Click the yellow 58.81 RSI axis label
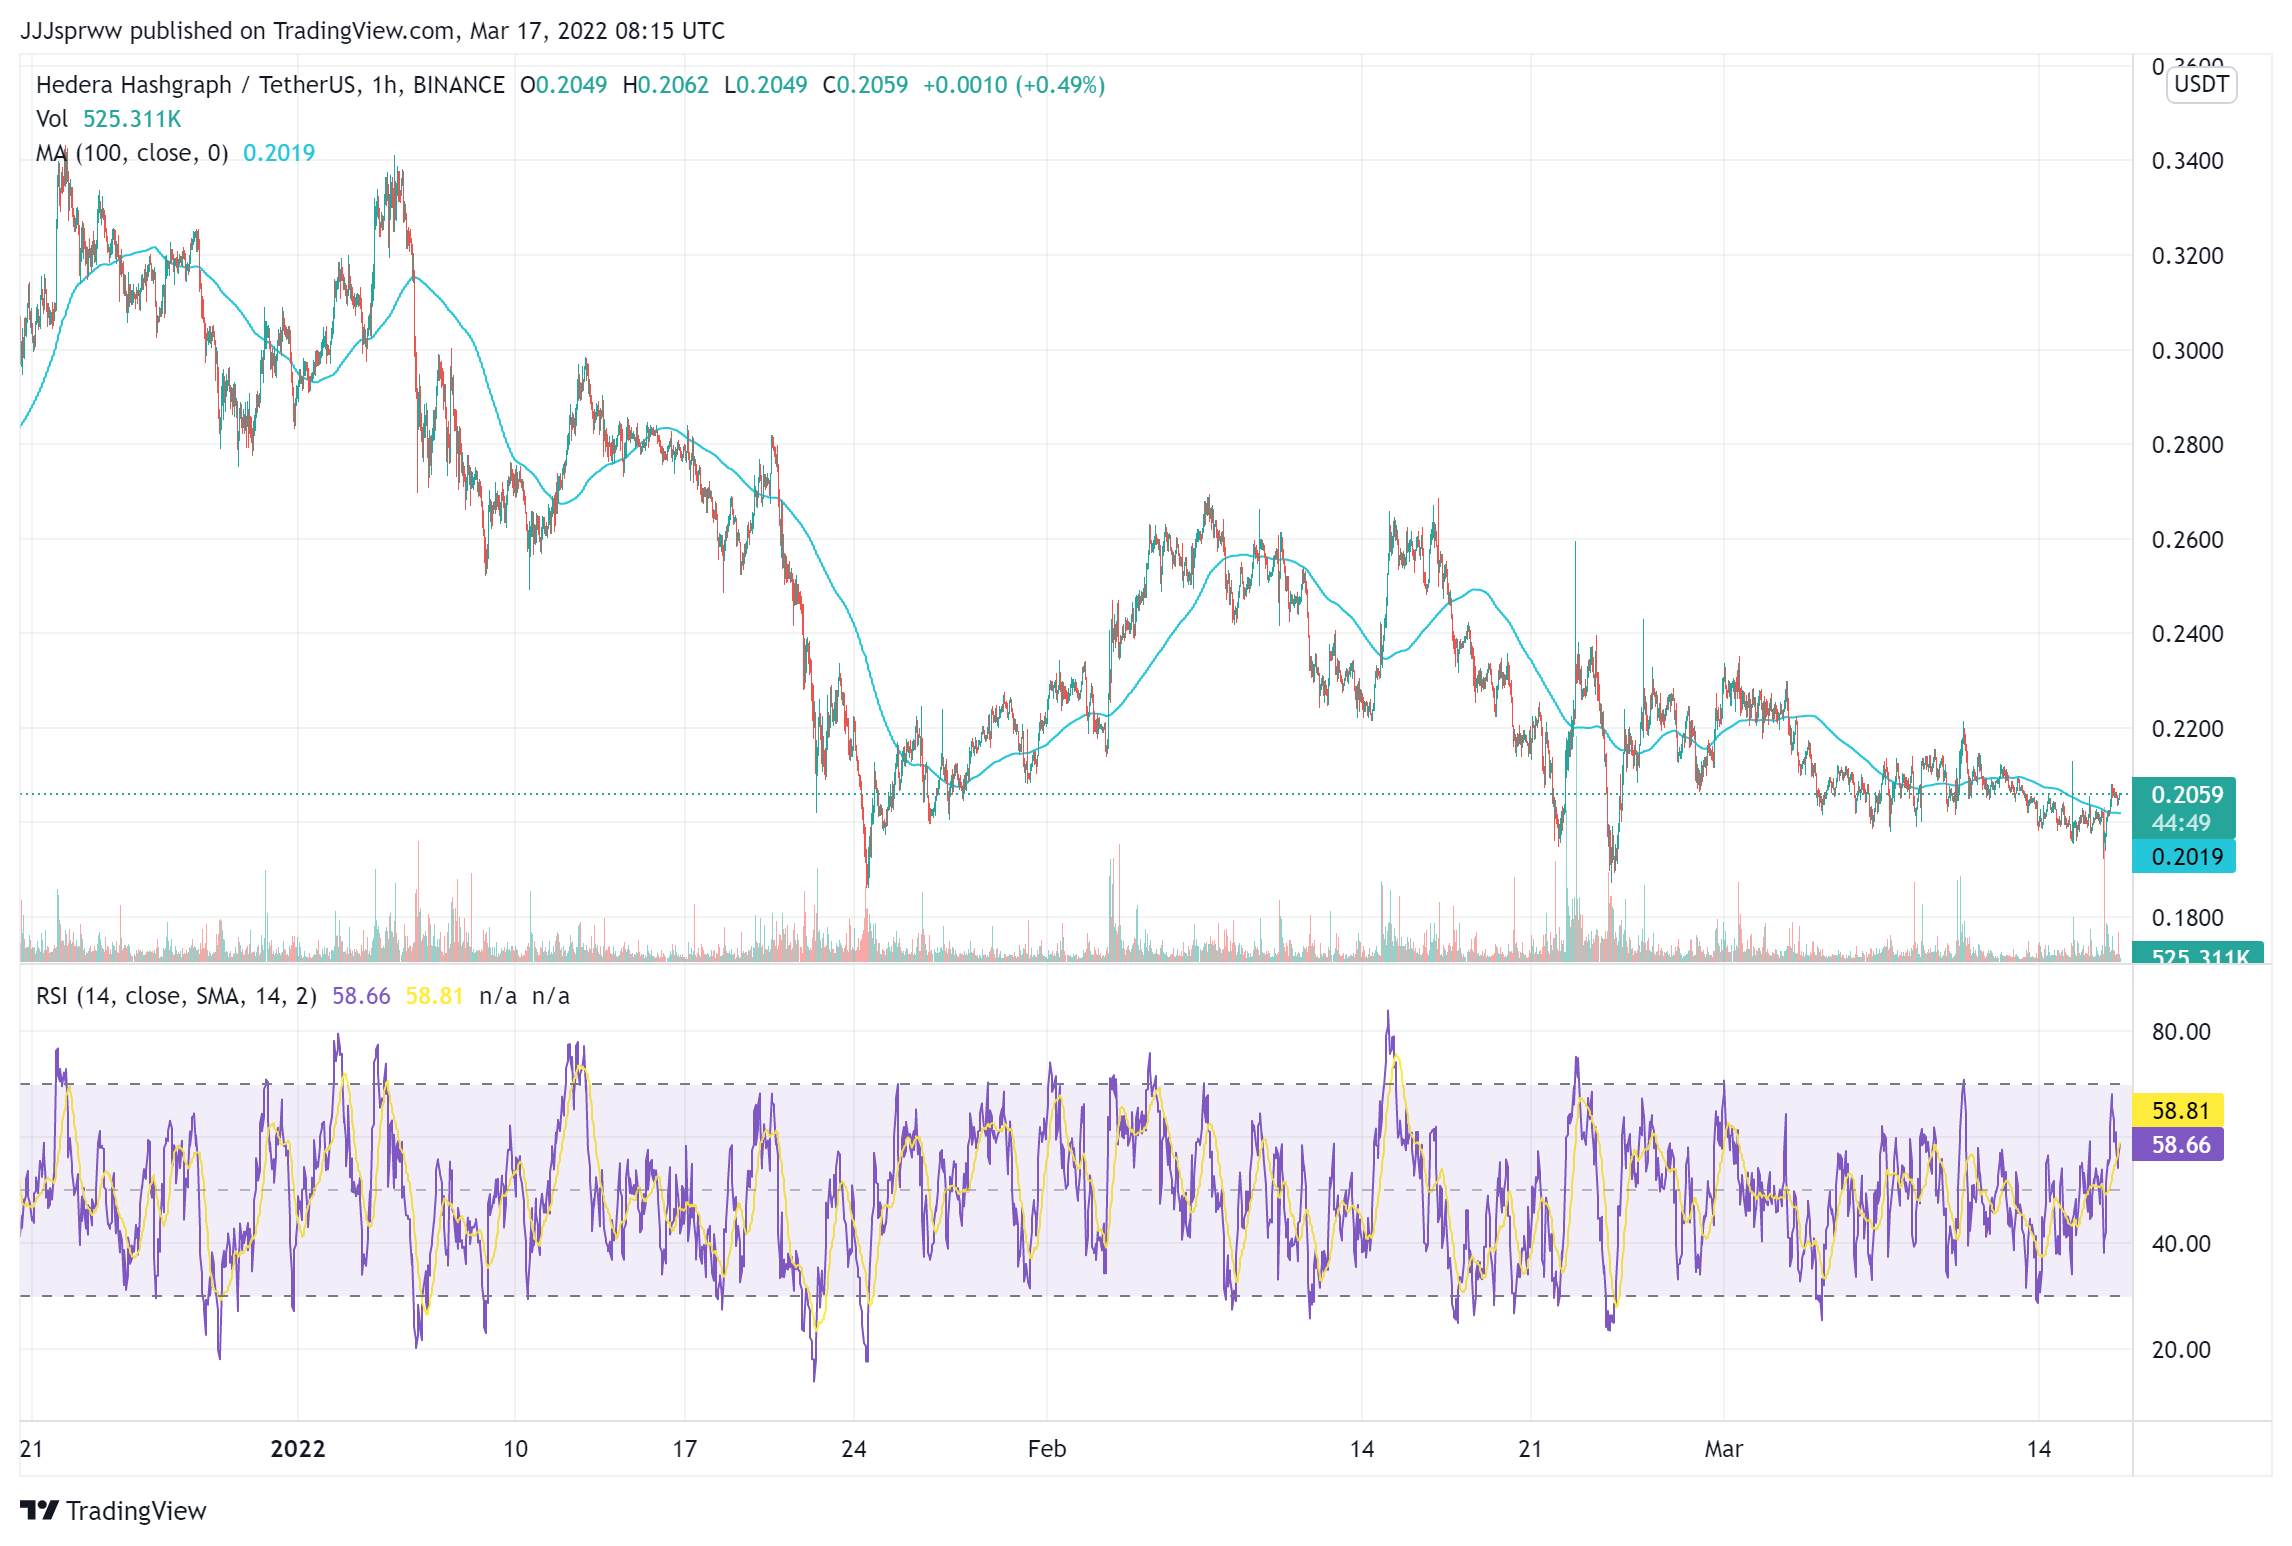 [x=2178, y=1111]
